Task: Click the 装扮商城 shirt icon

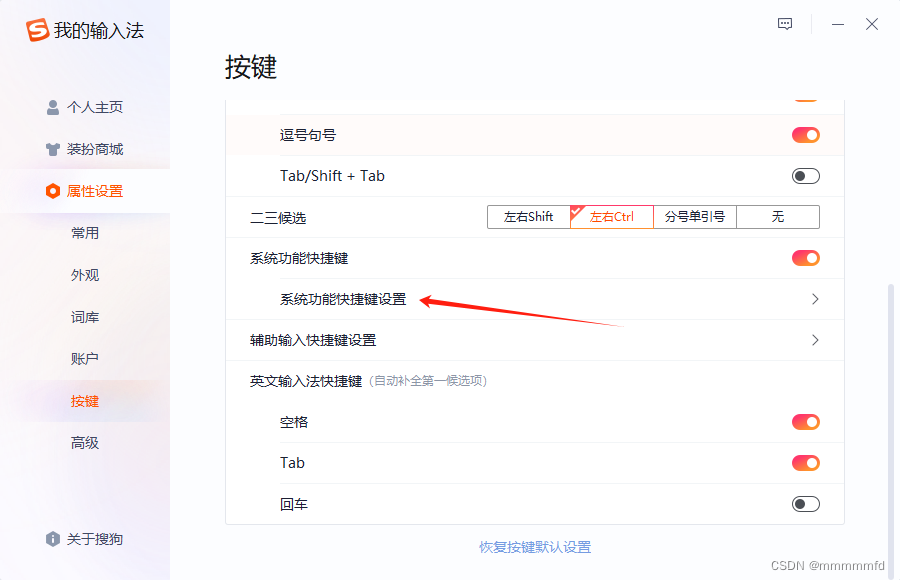Action: [53, 149]
